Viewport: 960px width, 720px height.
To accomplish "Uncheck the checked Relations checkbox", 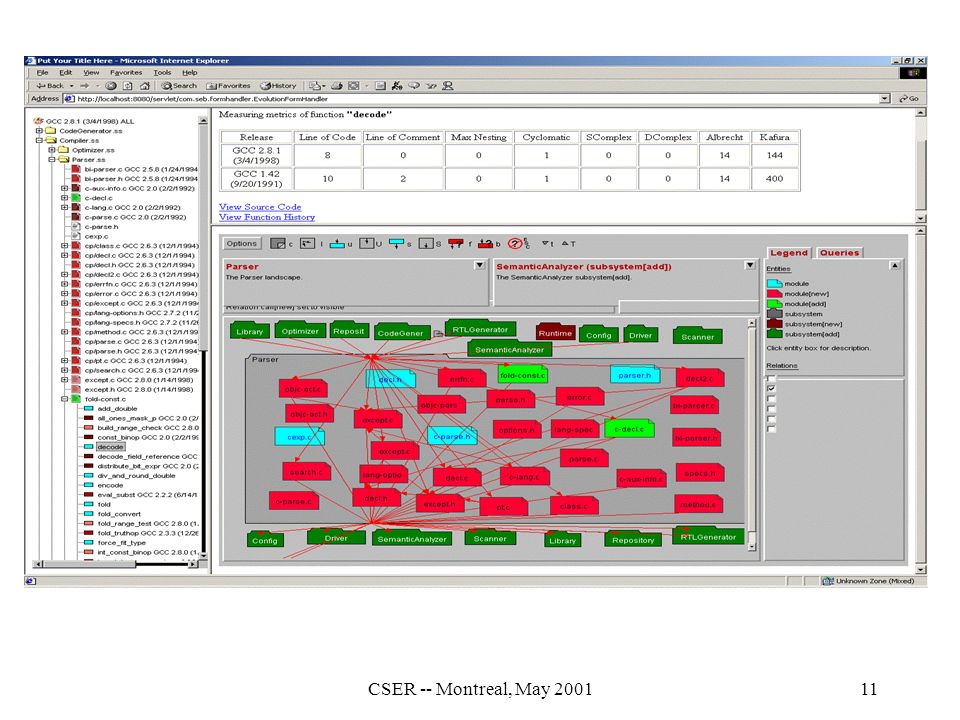I will pyautogui.click(x=771, y=389).
